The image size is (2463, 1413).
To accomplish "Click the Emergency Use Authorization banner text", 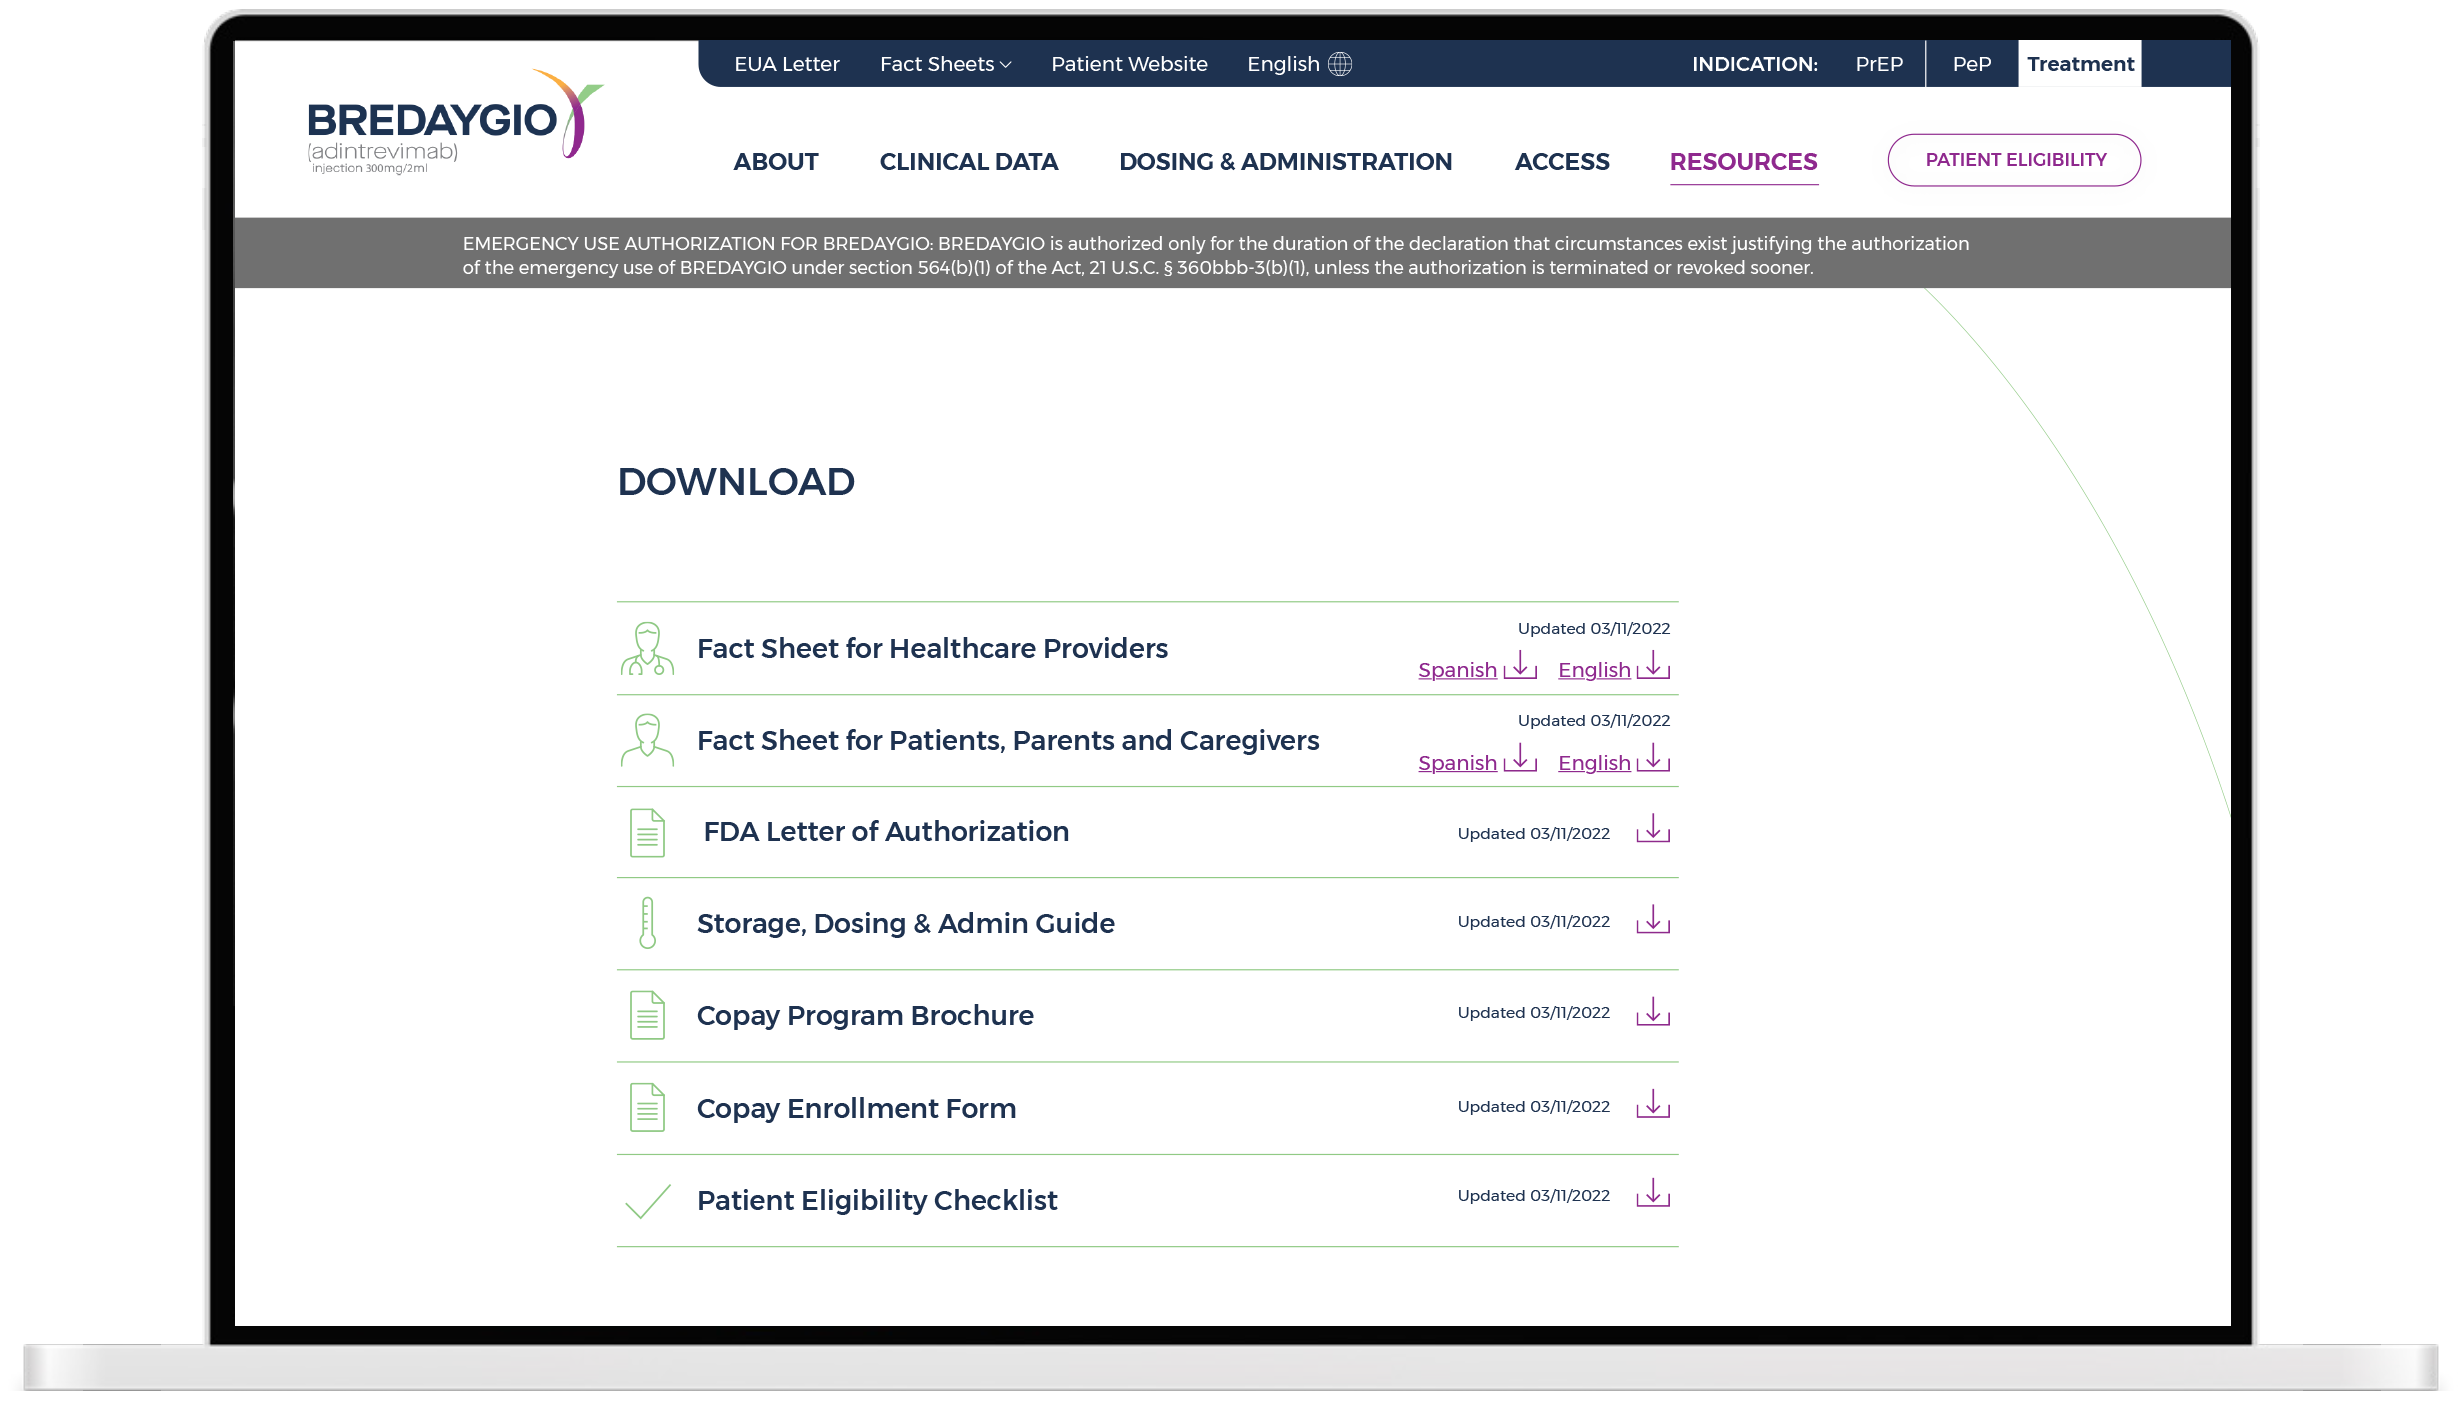I will 1215,256.
